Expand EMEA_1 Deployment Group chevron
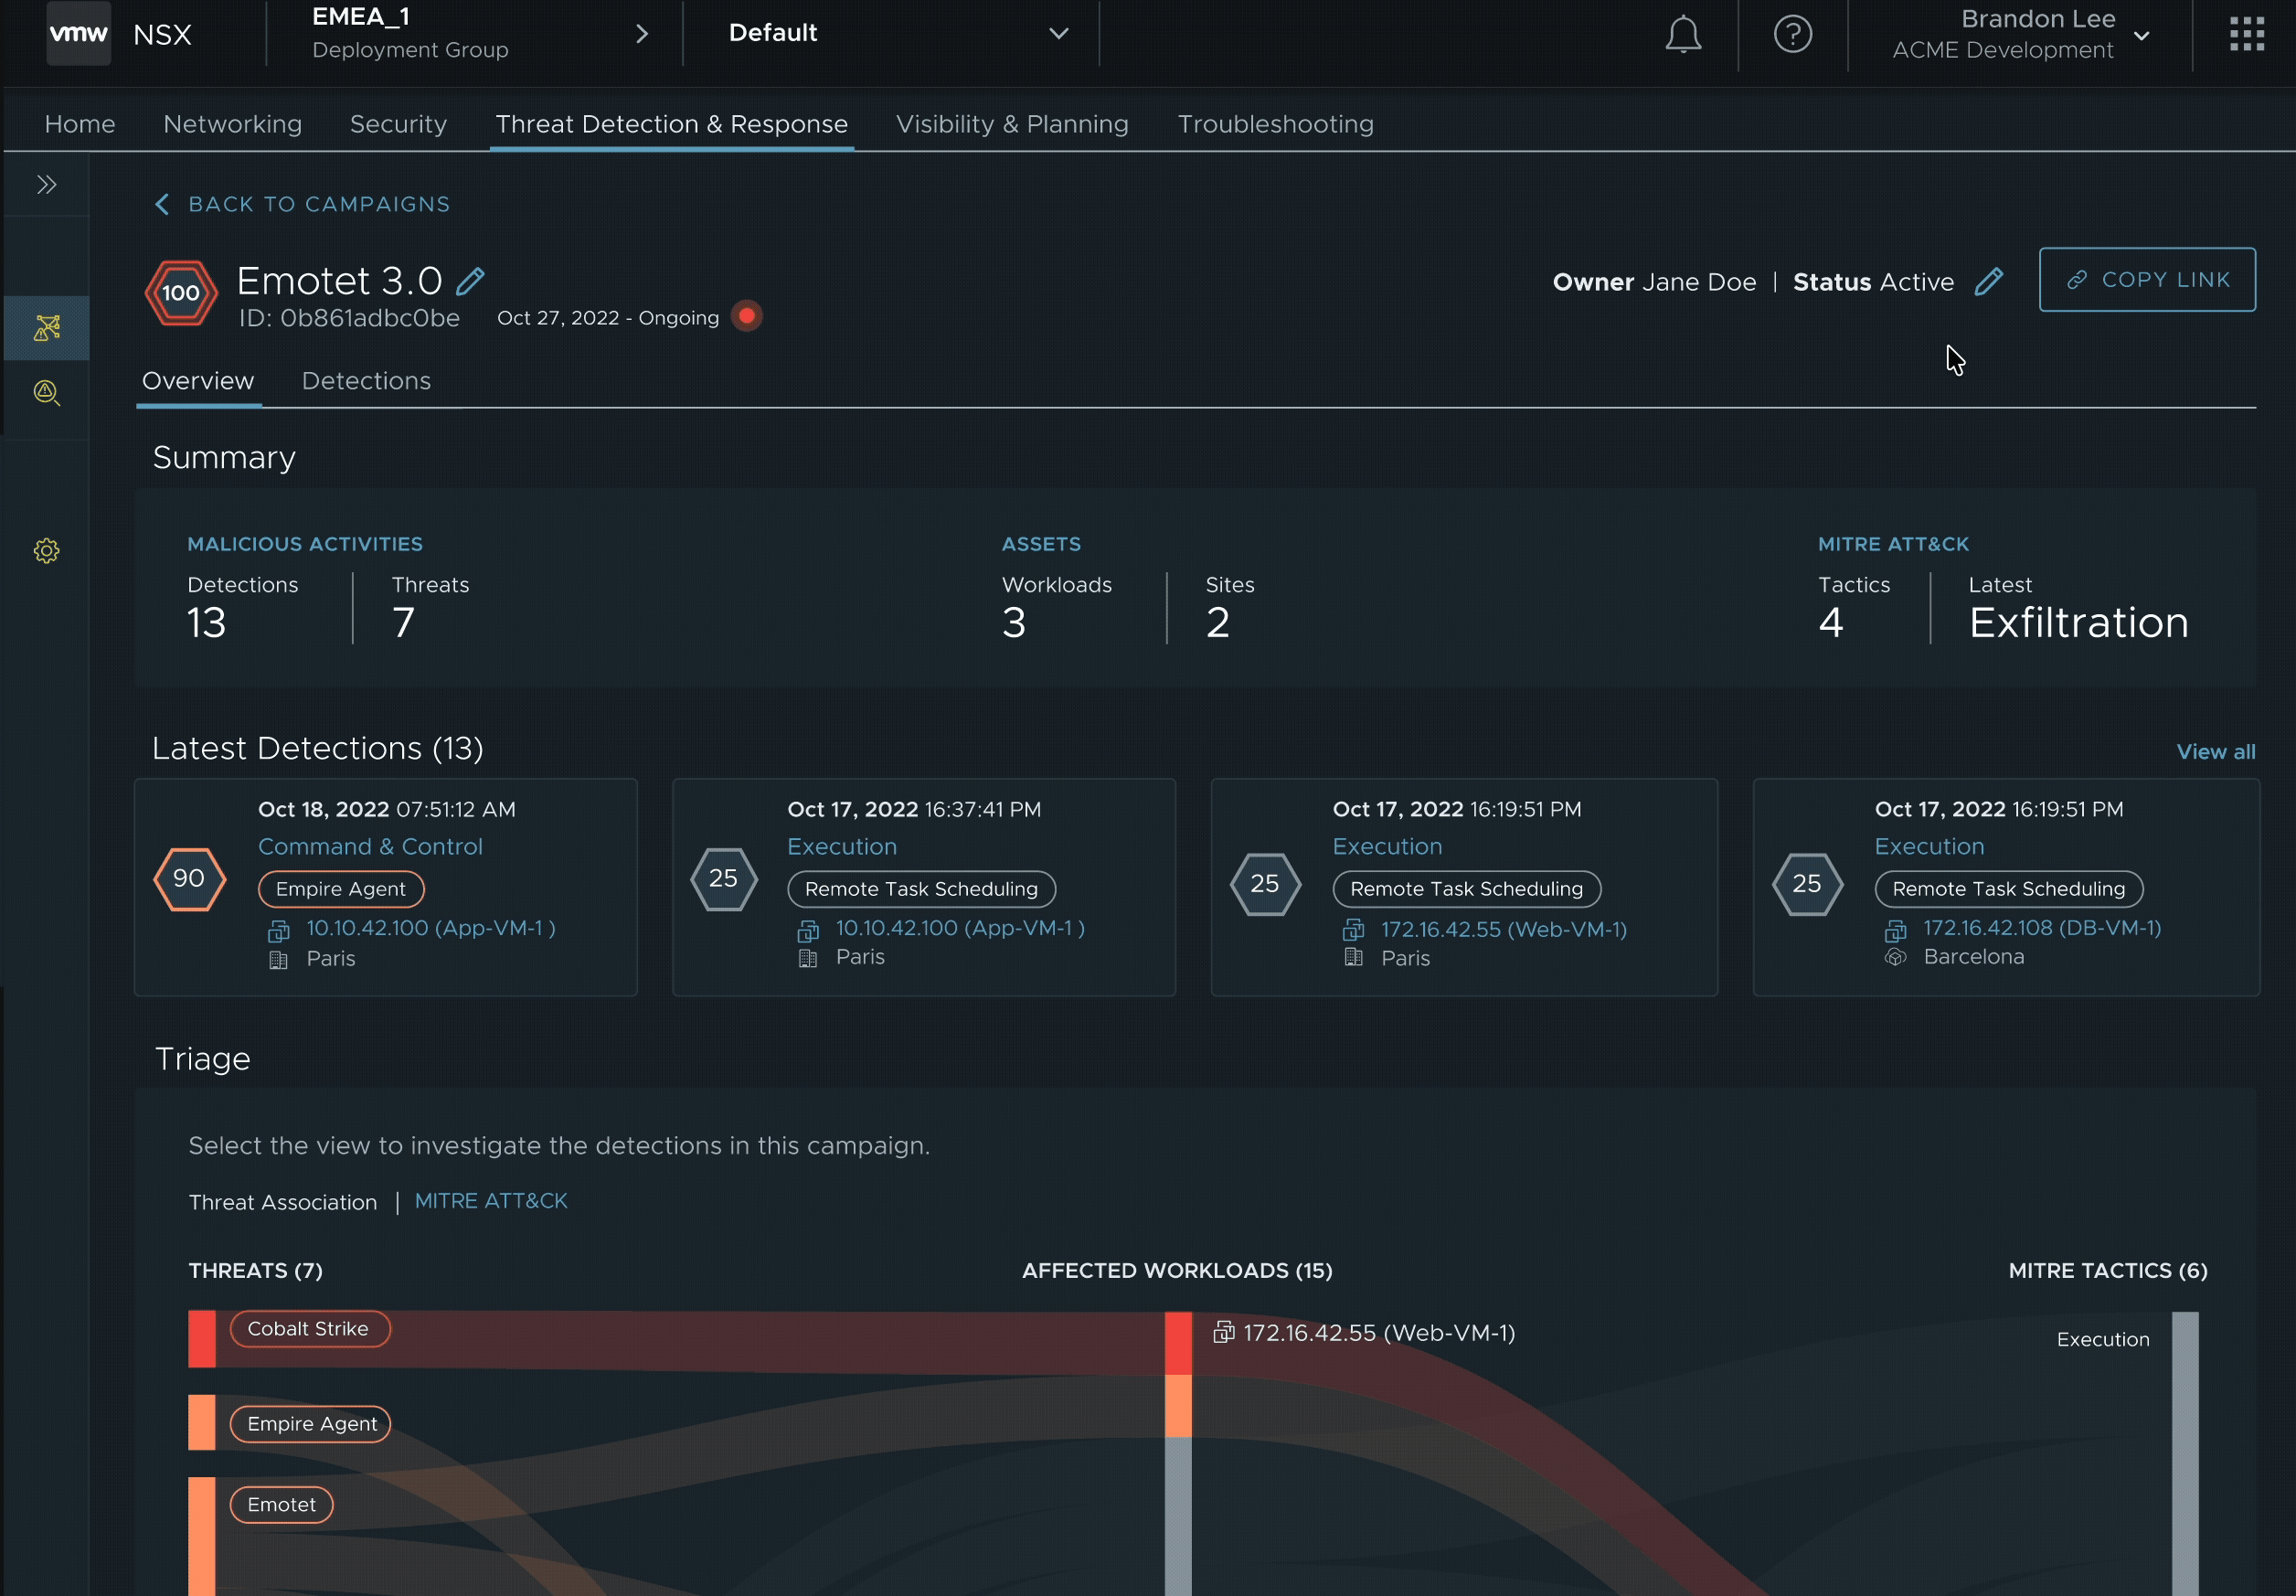This screenshot has height=1596, width=2296. pos(642,35)
